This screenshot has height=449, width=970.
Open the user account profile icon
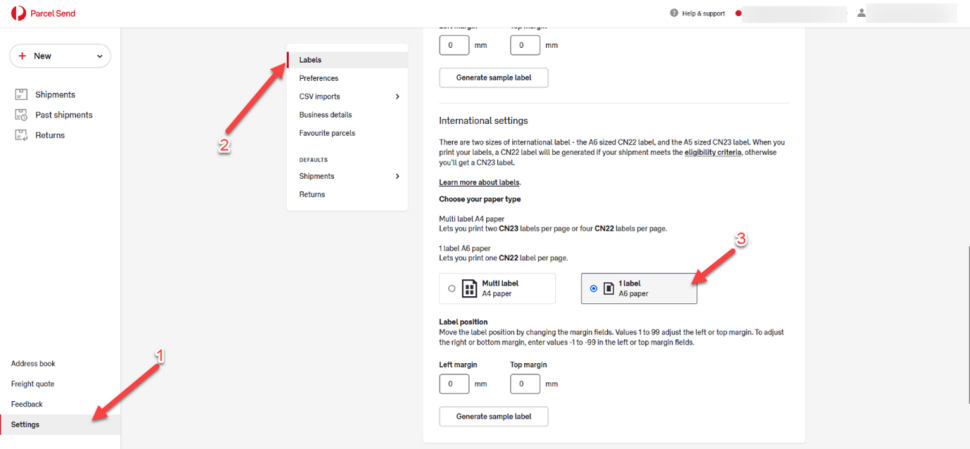click(861, 13)
